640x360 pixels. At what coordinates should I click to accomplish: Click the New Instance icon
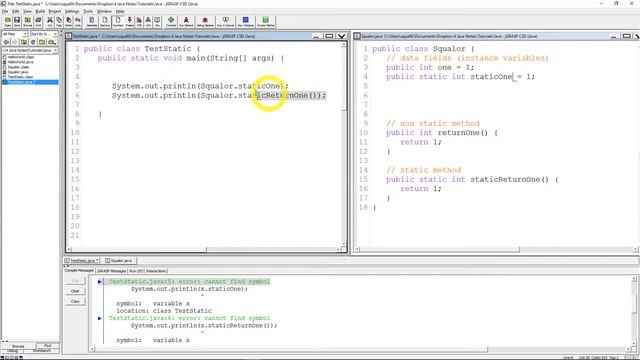(x=246, y=22)
